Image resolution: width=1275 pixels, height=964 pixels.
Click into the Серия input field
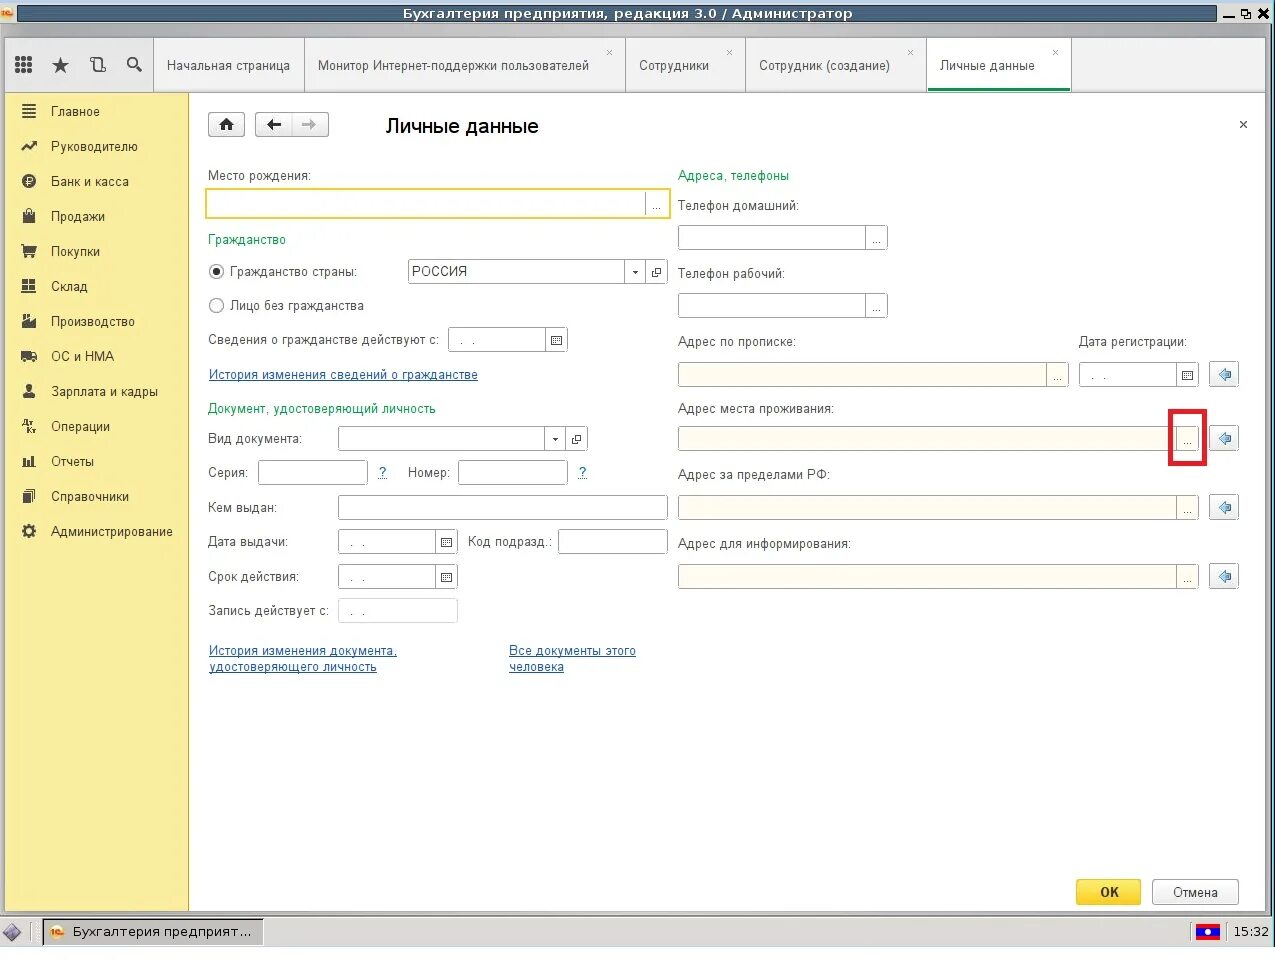313,472
